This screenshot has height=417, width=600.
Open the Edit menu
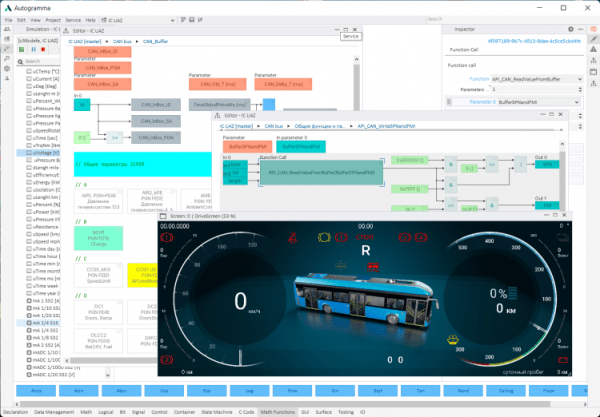pyautogui.click(x=21, y=20)
